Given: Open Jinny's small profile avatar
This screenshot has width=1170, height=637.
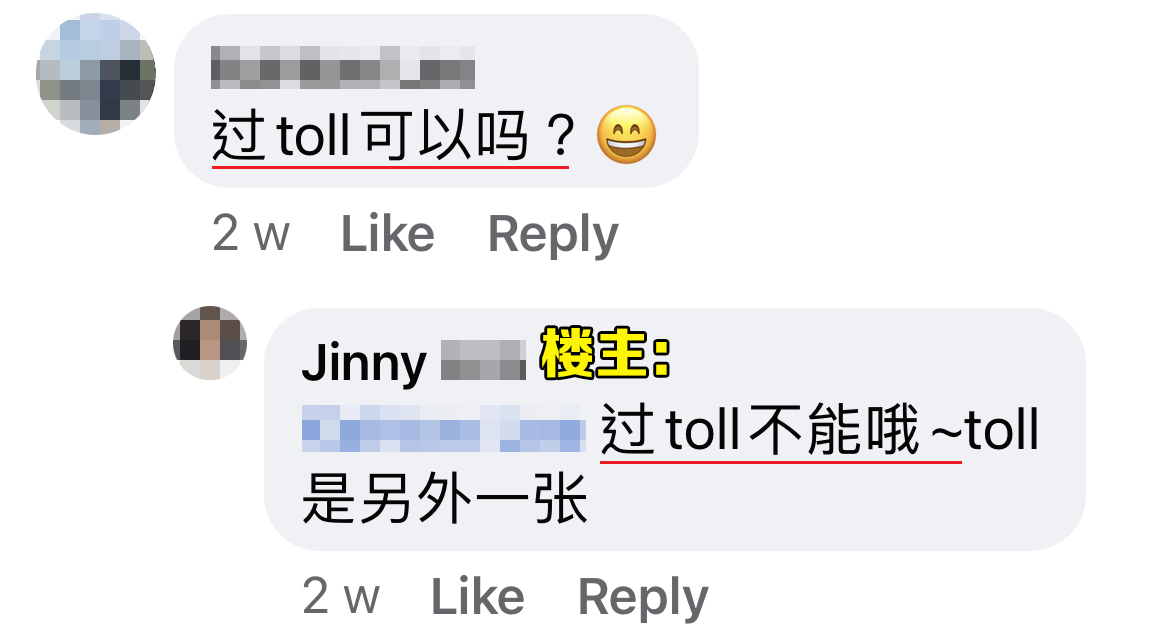Looking at the screenshot, I should click(x=210, y=342).
